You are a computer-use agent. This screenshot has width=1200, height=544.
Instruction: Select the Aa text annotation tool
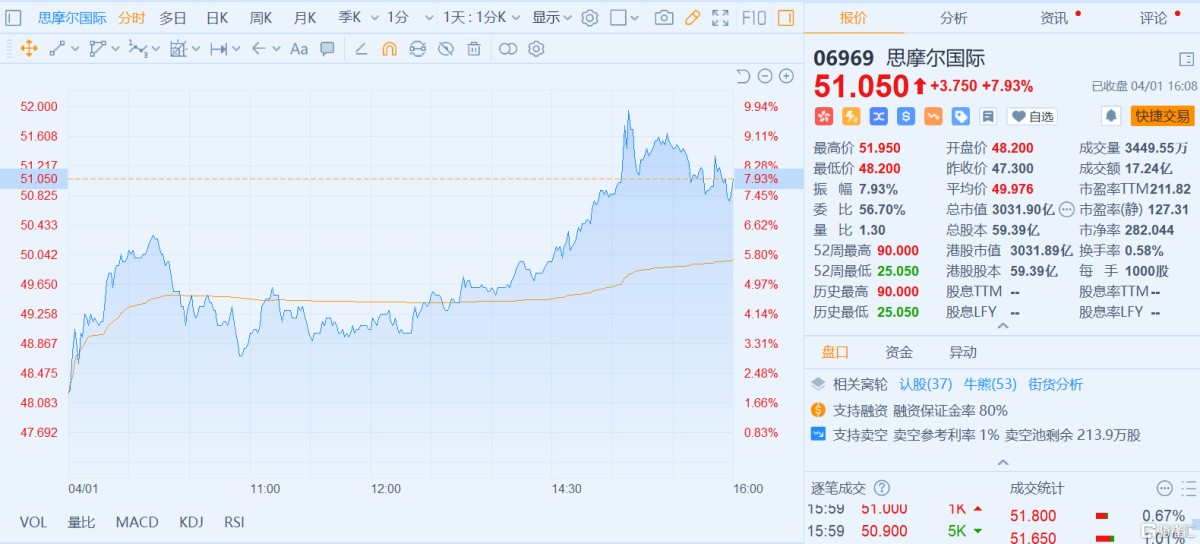299,48
